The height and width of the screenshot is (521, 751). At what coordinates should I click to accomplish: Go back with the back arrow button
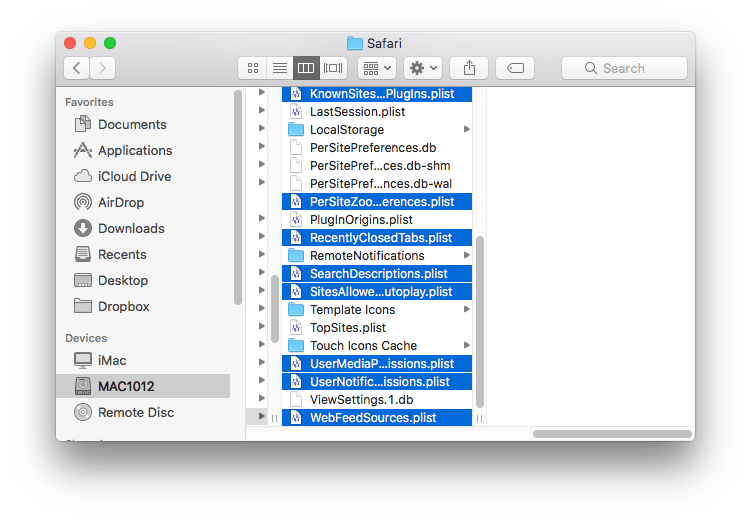tap(77, 68)
